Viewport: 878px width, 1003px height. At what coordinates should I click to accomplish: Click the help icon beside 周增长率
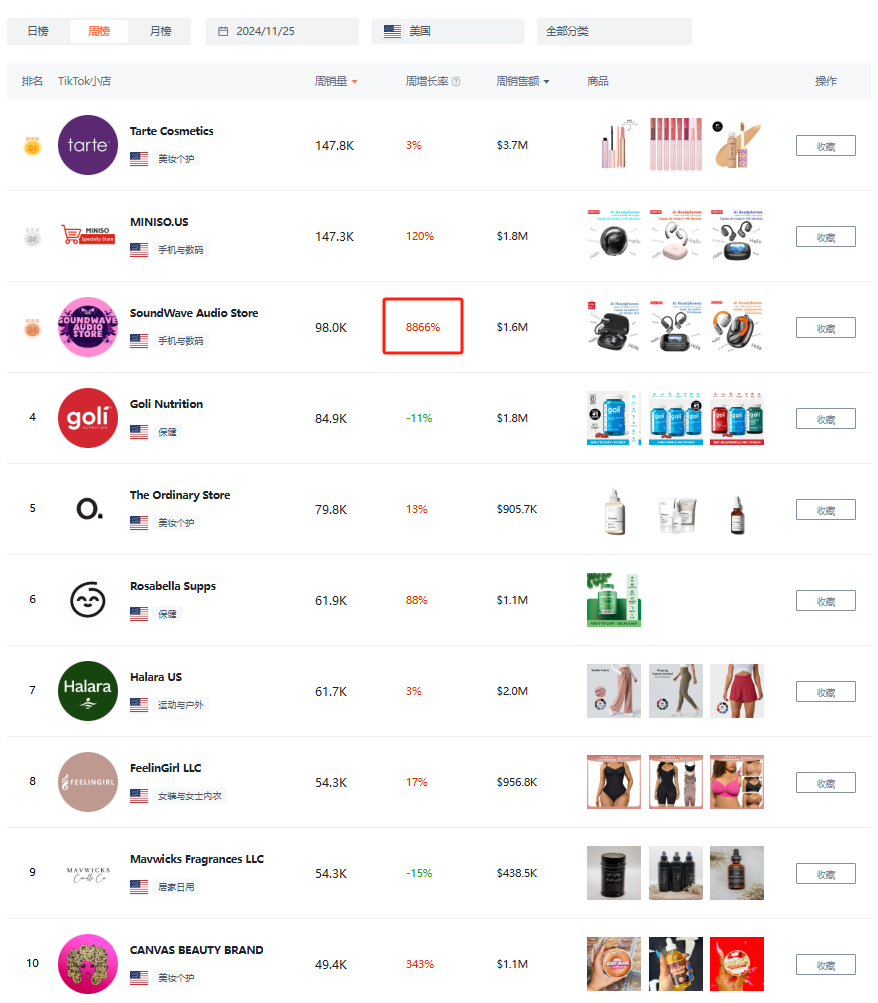click(x=456, y=81)
